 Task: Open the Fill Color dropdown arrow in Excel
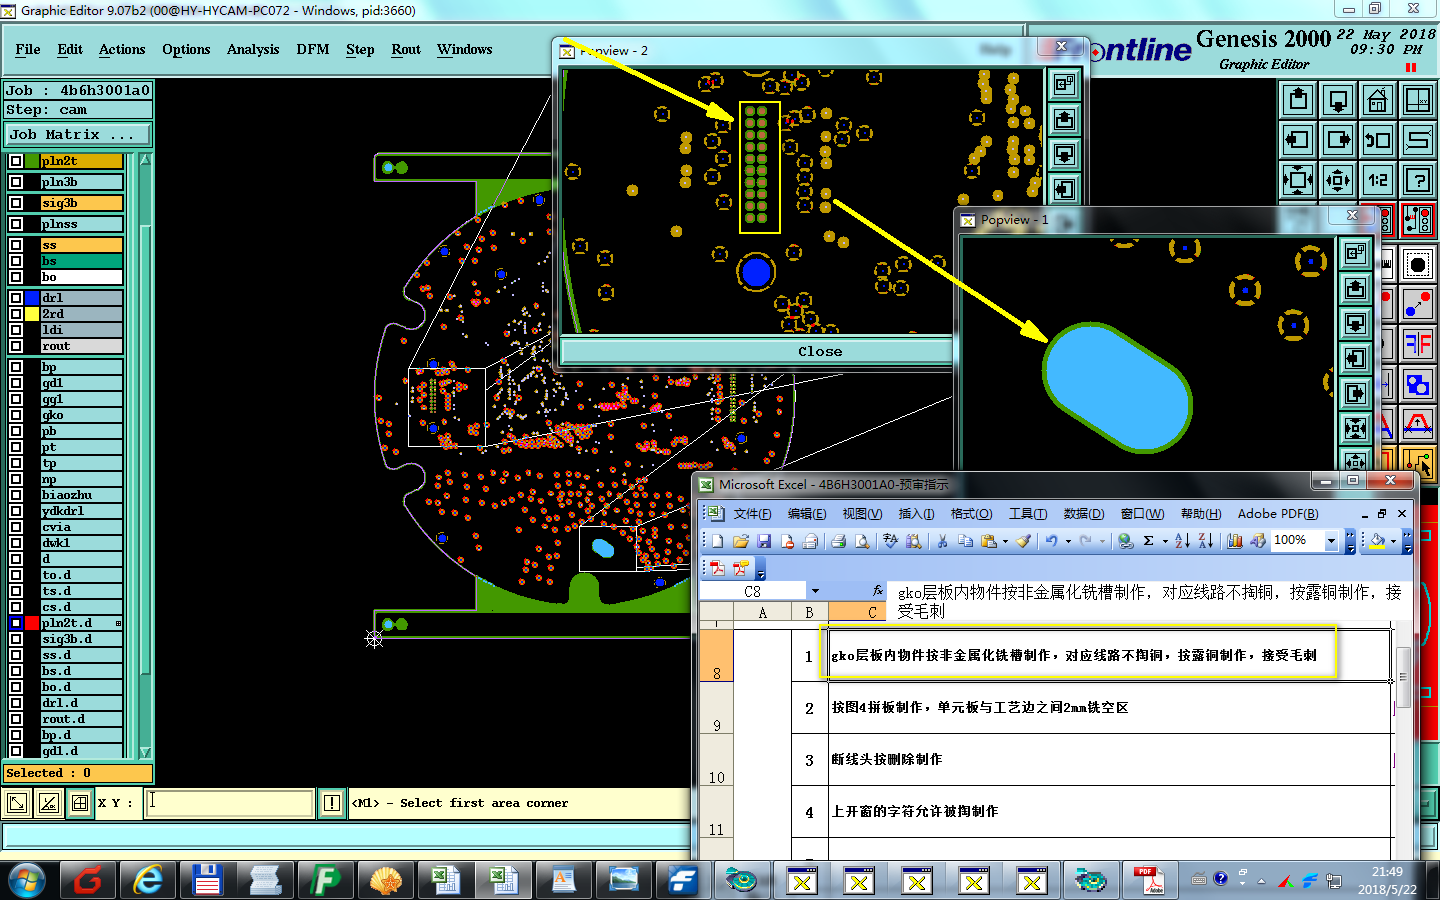click(1393, 541)
